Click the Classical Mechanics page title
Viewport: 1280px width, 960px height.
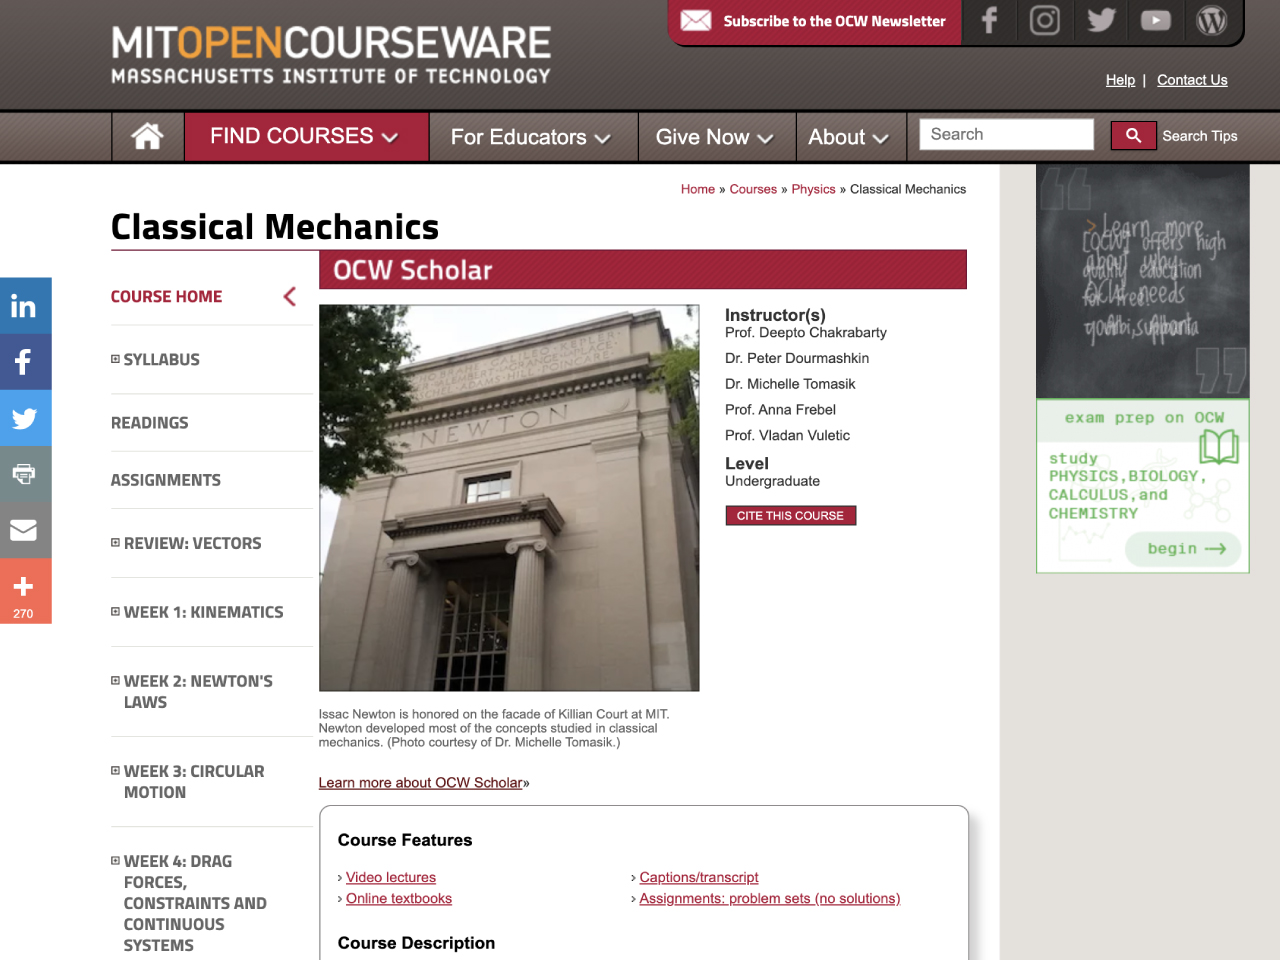pyautogui.click(x=275, y=227)
